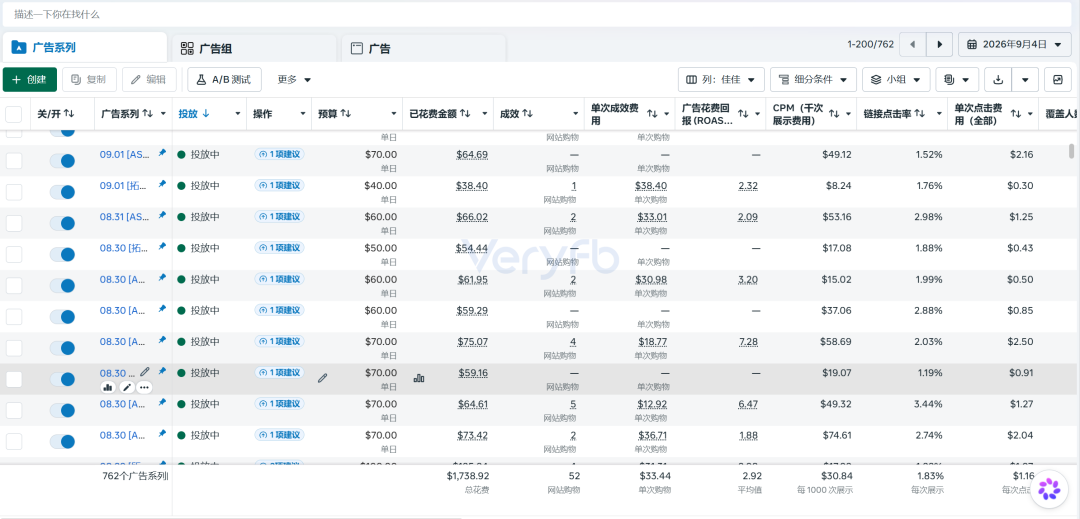1080x519 pixels.
Task: Click sort arrows on the ROAS column
Action: (742, 114)
